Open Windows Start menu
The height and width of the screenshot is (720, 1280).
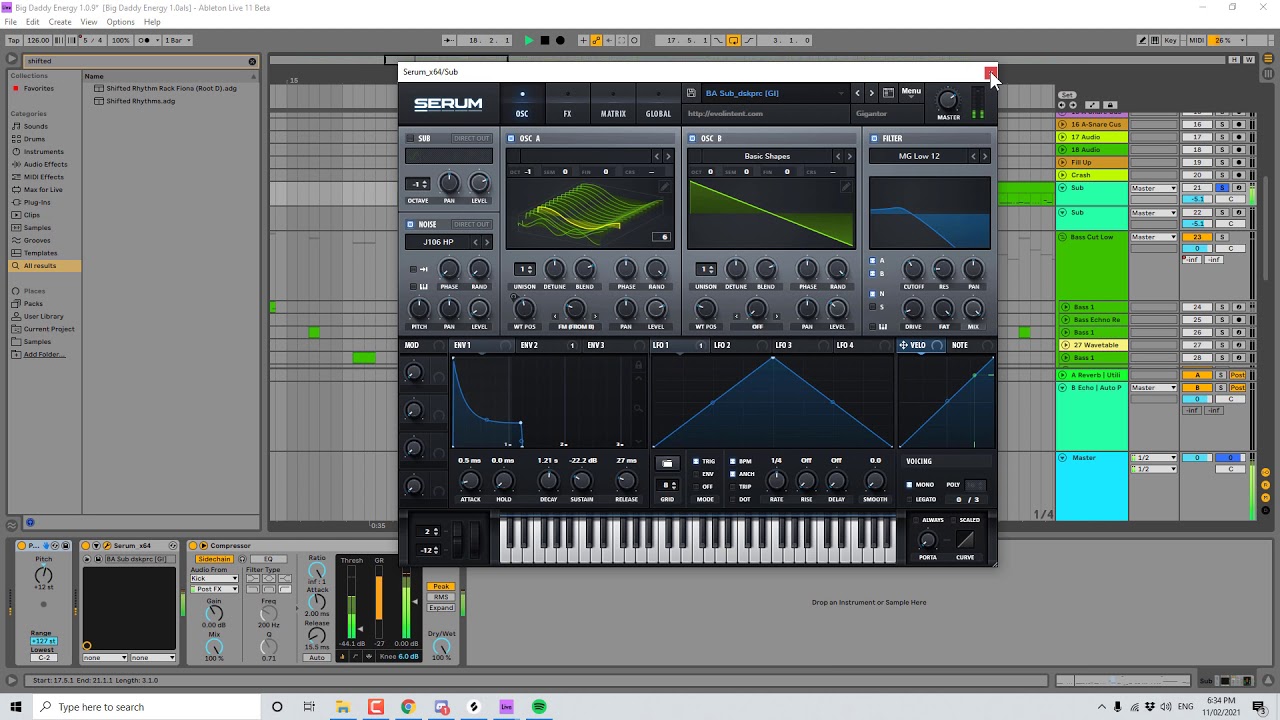[14, 707]
